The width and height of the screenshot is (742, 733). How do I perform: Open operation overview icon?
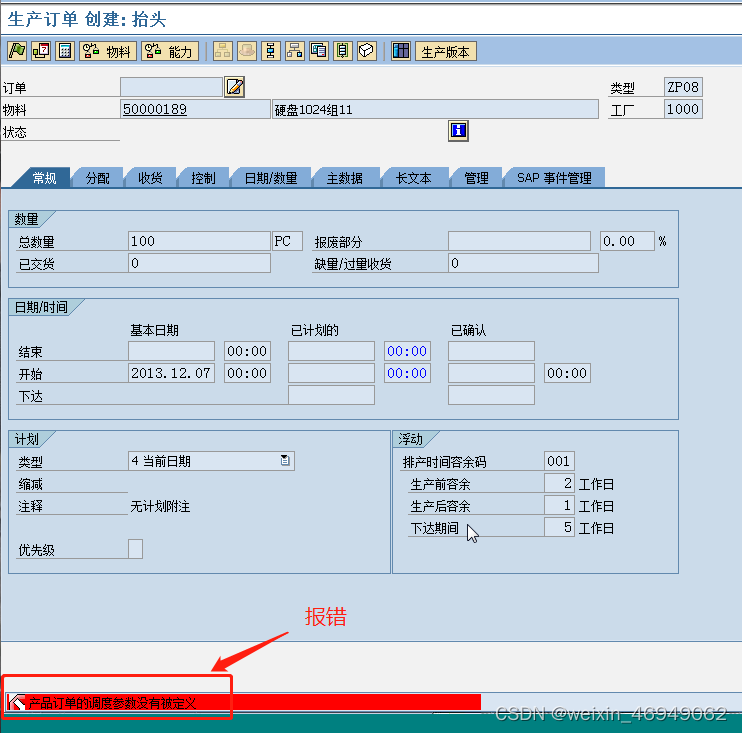point(271,51)
